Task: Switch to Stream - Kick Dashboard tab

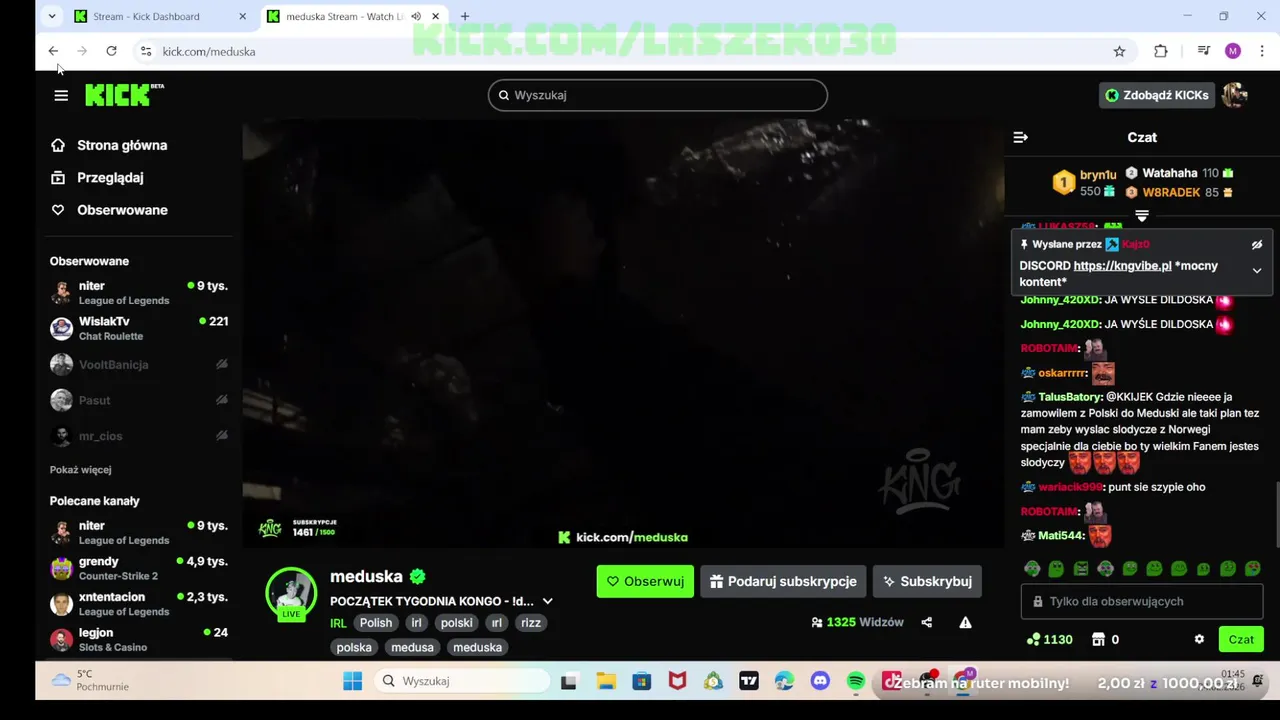Action: pyautogui.click(x=159, y=16)
